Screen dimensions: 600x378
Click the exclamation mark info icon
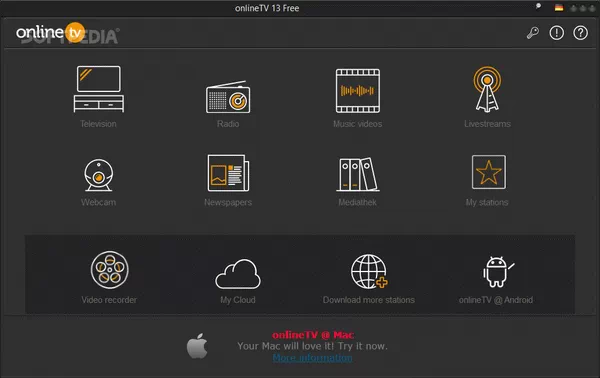556,33
